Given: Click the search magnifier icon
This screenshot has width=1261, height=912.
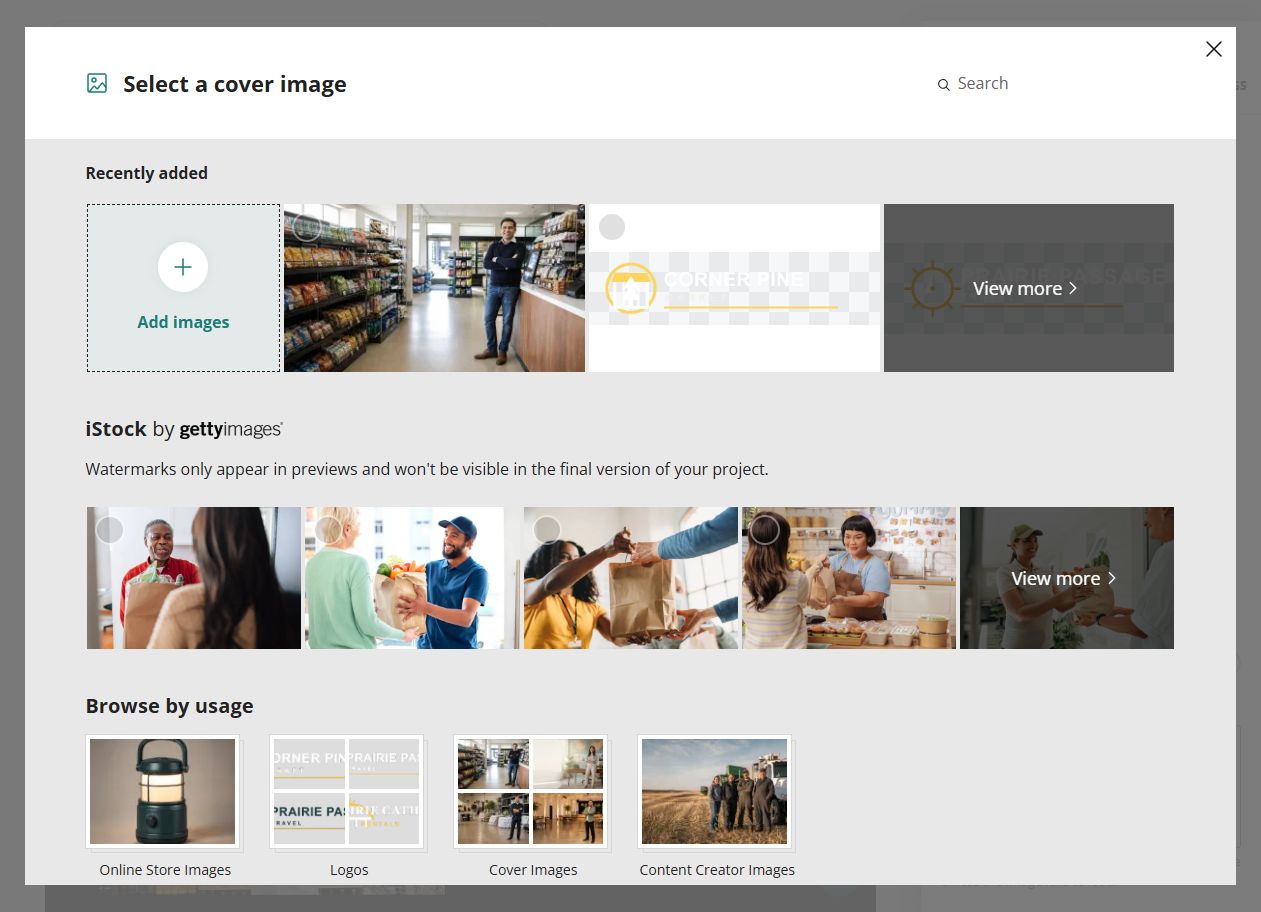Looking at the screenshot, I should click(x=943, y=85).
